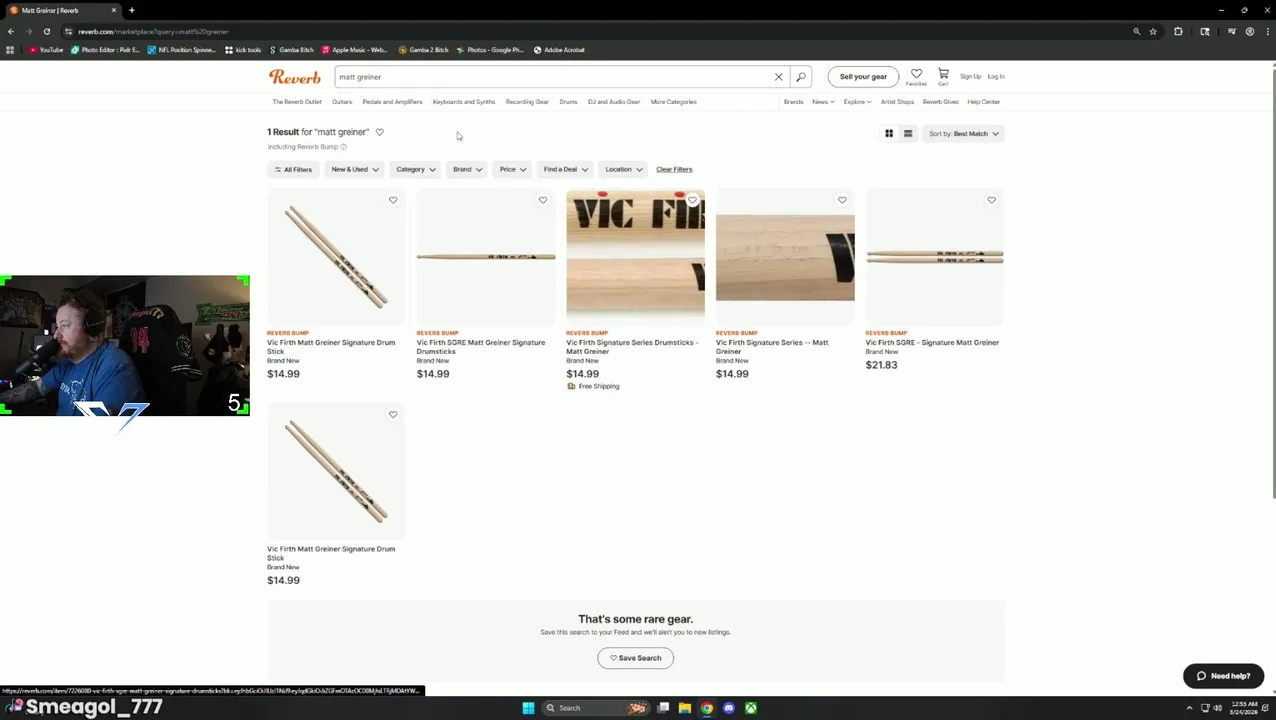The height and width of the screenshot is (720, 1276).
Task: Open the Apple Music bookmark
Action: pyautogui.click(x=355, y=50)
